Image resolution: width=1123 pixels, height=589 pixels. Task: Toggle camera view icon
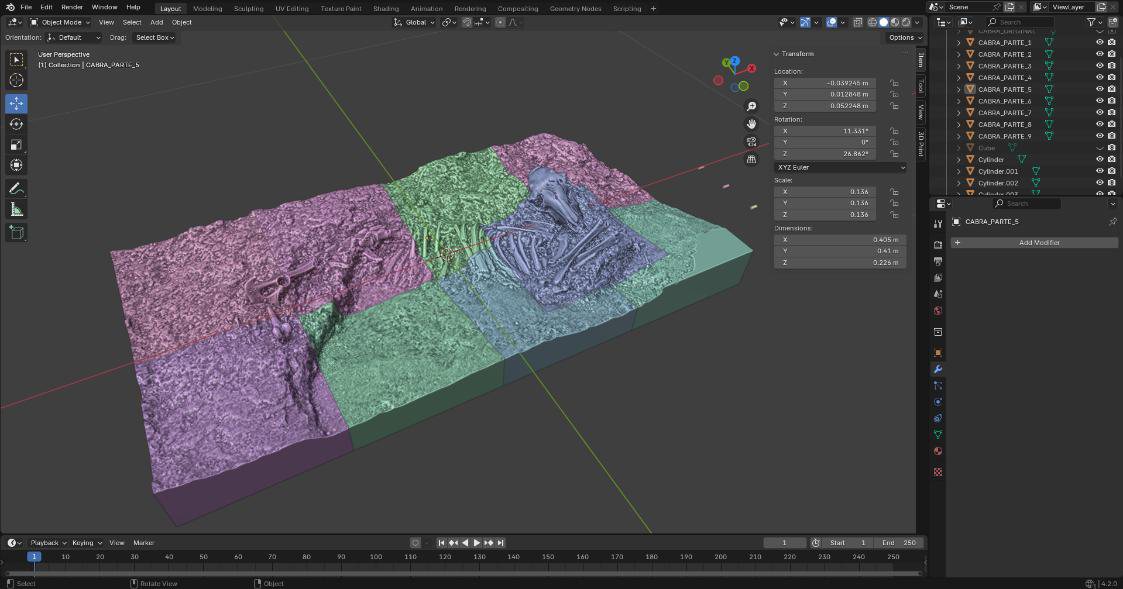pyautogui.click(x=751, y=142)
